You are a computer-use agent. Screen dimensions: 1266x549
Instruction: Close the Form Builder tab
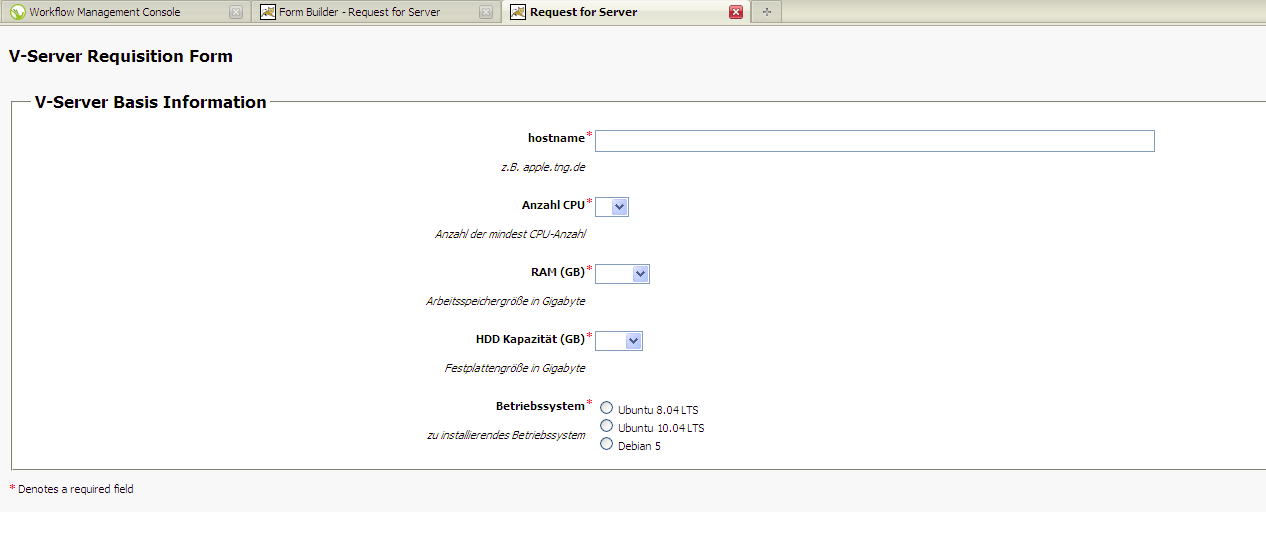486,12
